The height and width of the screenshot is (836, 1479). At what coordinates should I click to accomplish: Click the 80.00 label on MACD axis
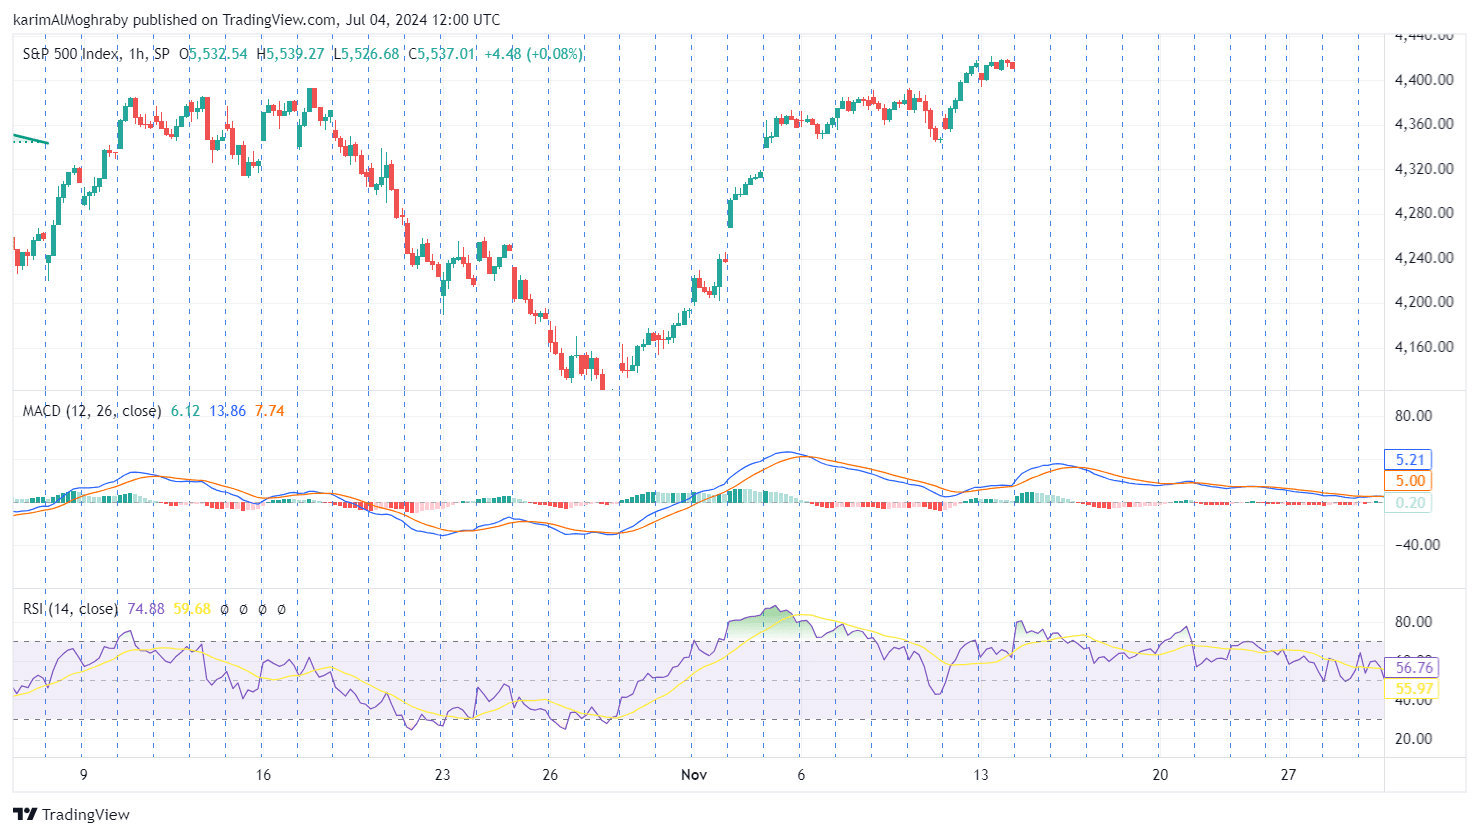(1414, 416)
